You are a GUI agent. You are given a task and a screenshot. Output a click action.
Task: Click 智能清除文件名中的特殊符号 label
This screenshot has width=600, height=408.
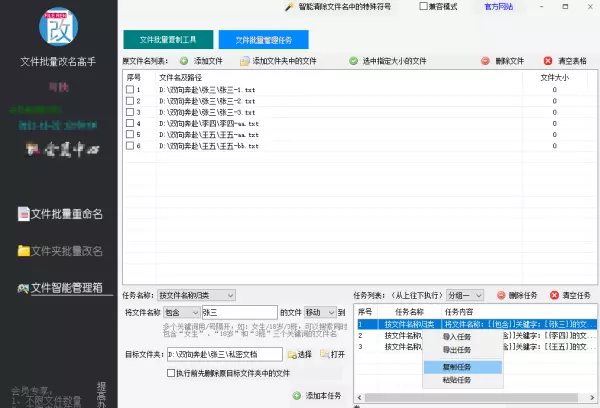pyautogui.click(x=344, y=7)
